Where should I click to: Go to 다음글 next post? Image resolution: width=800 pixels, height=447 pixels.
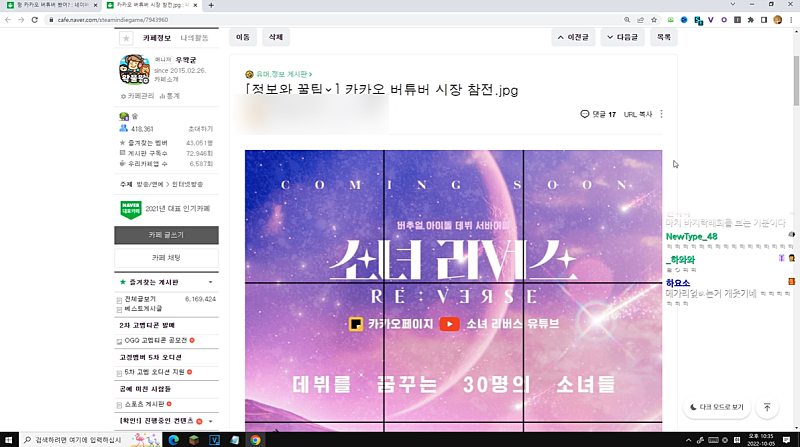click(622, 37)
